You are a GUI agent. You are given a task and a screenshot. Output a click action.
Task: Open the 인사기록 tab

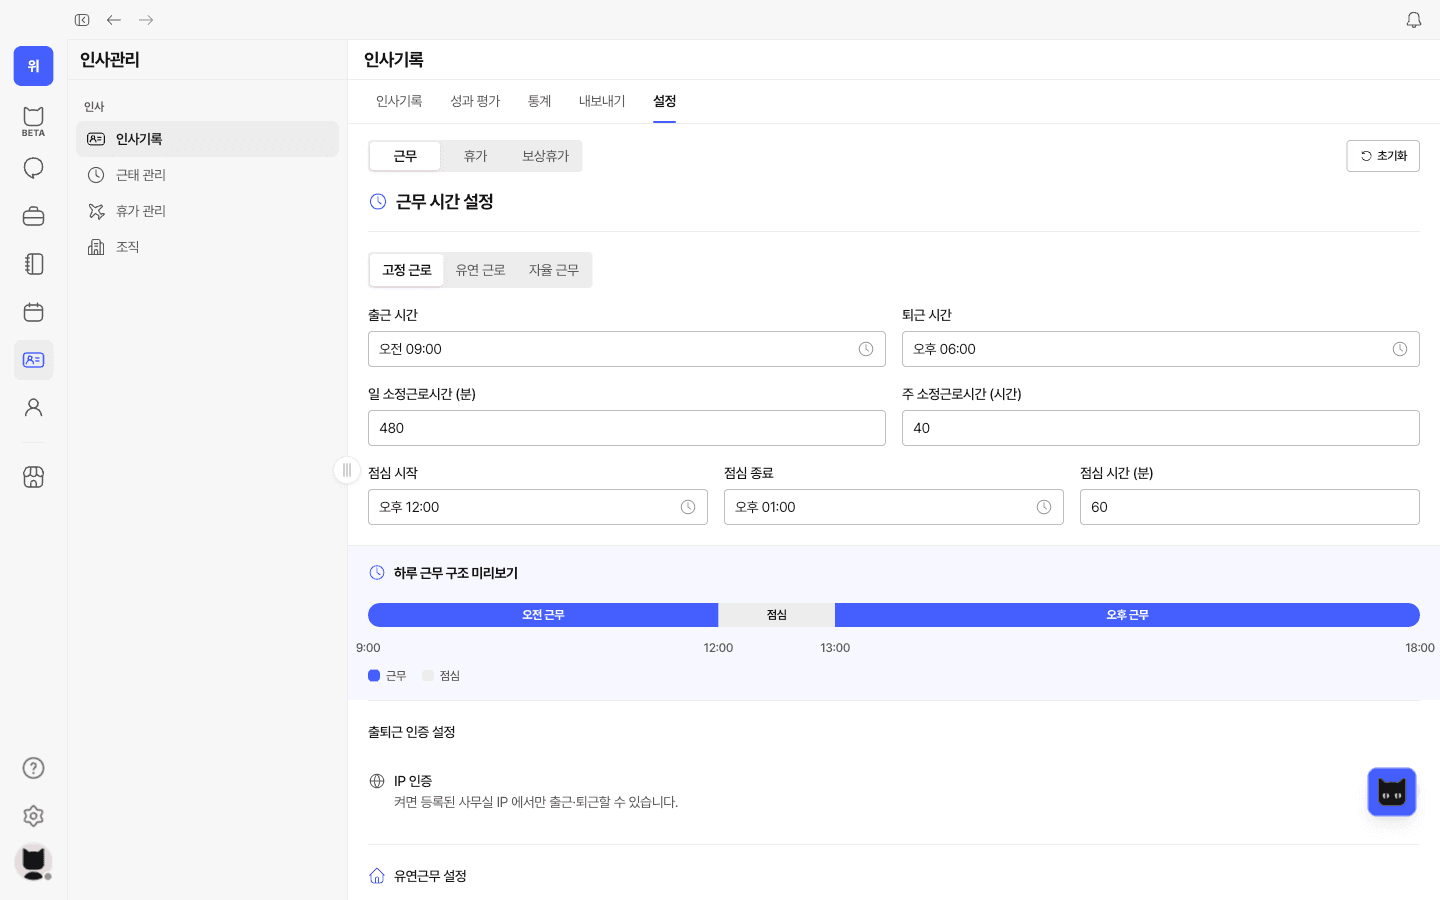[399, 101]
